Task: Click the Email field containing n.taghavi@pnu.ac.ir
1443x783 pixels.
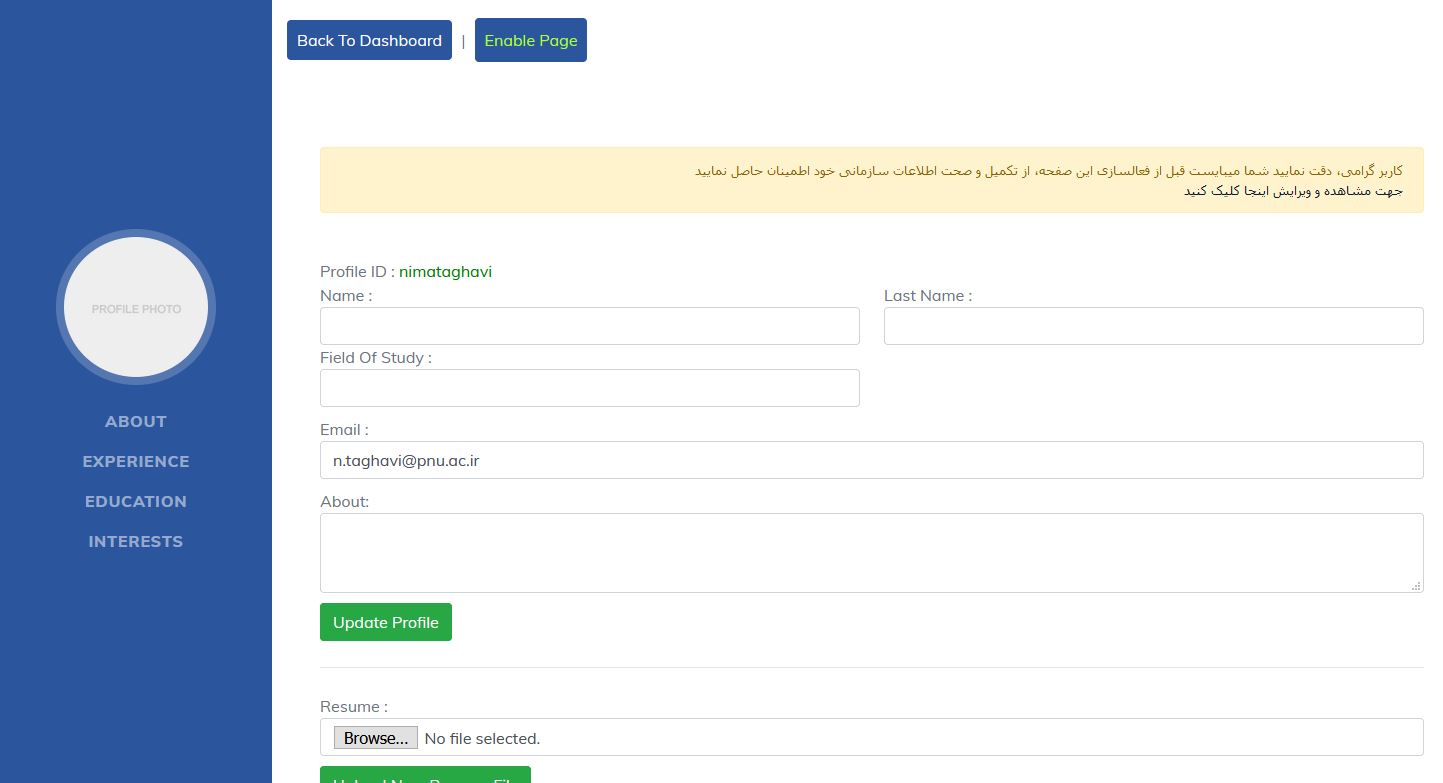Action: pyautogui.click(x=871, y=460)
